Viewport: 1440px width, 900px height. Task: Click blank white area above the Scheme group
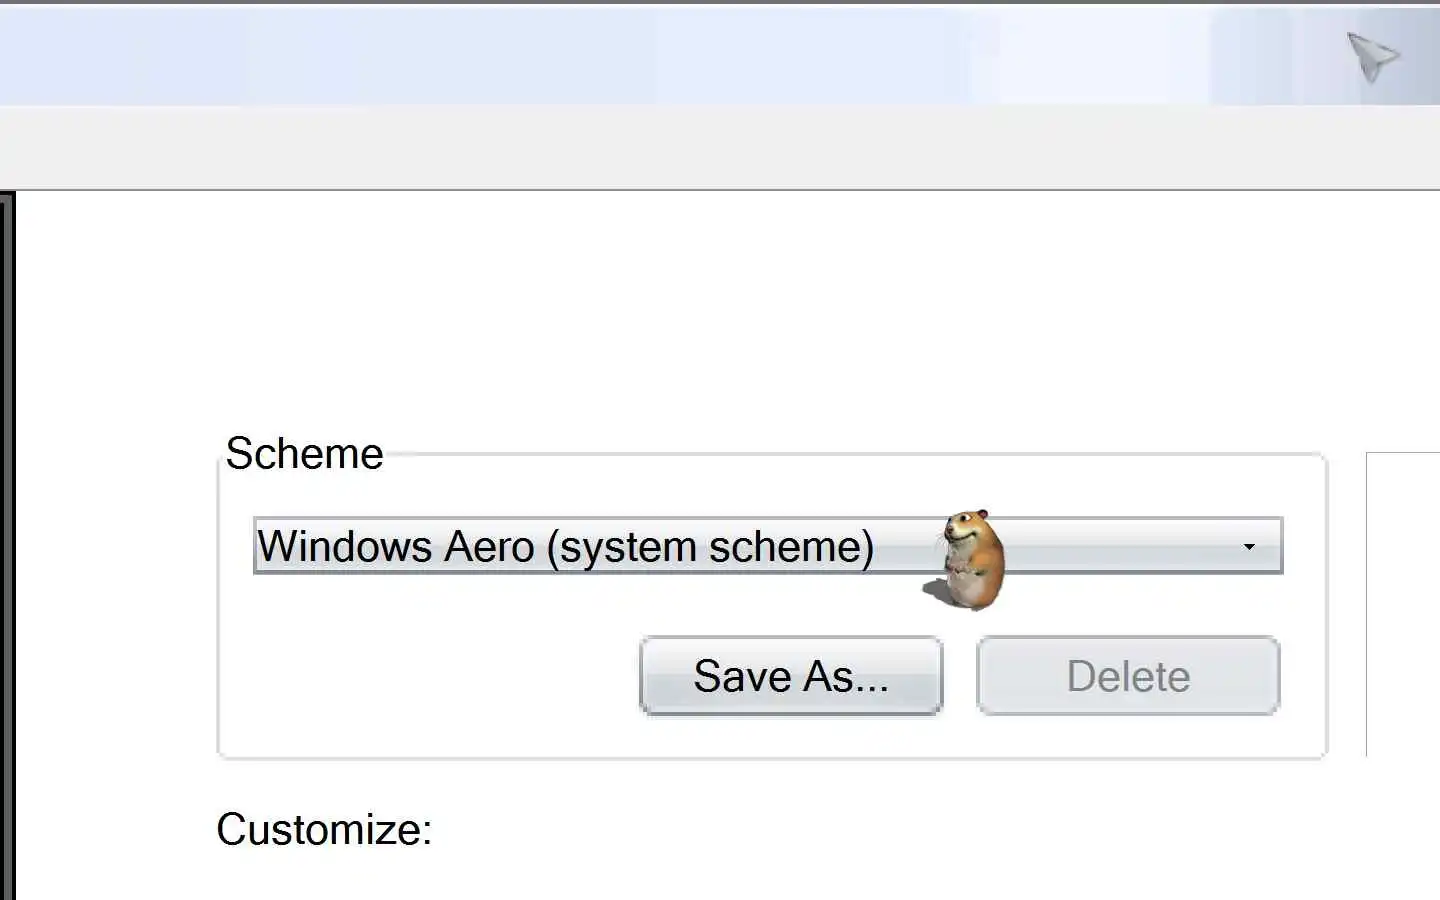tap(700, 320)
